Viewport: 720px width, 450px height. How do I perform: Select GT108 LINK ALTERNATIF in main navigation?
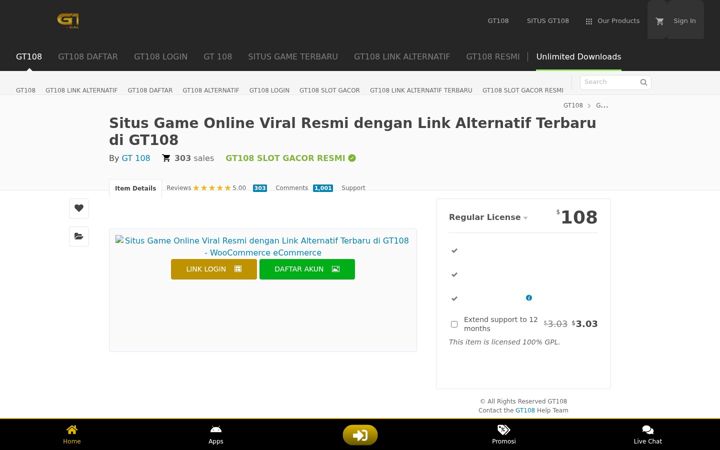click(x=402, y=57)
